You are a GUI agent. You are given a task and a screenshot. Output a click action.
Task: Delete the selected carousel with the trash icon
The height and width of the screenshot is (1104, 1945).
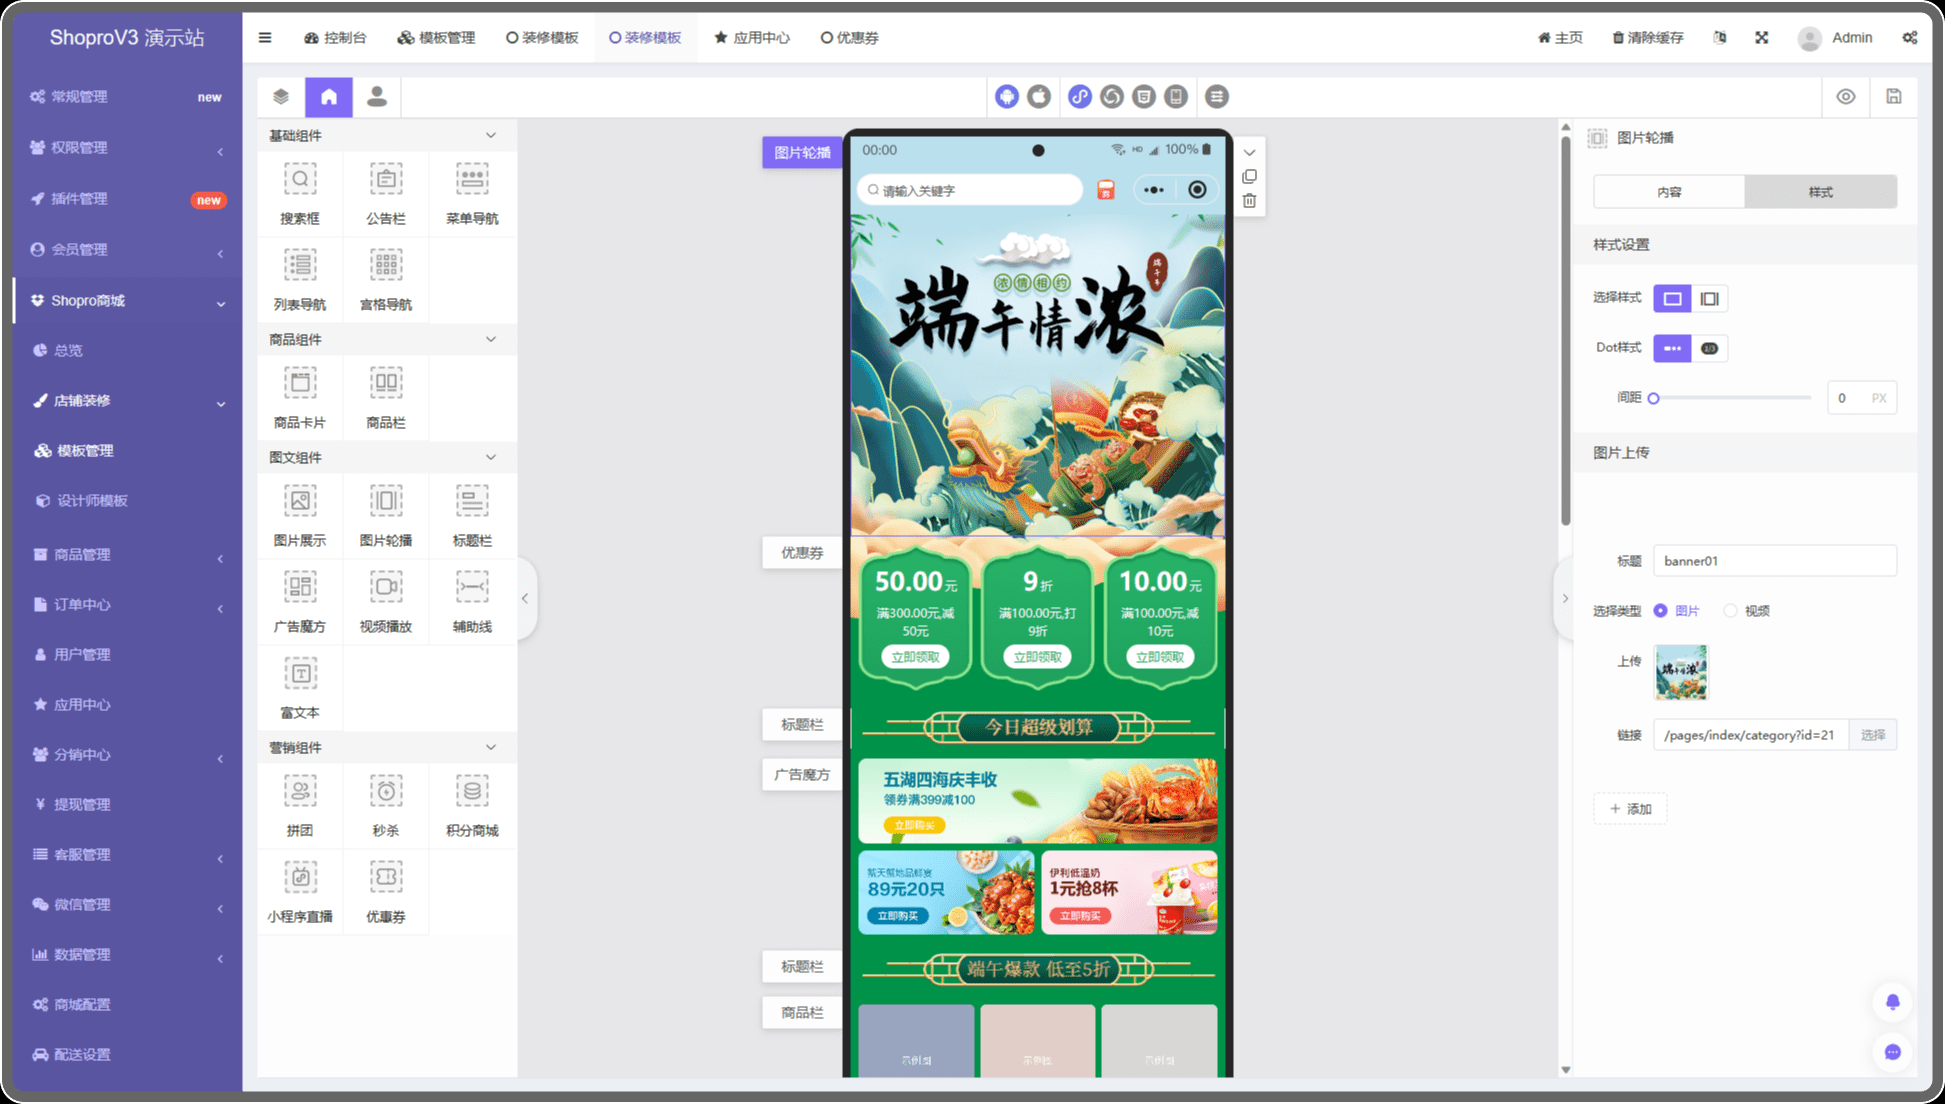point(1249,201)
